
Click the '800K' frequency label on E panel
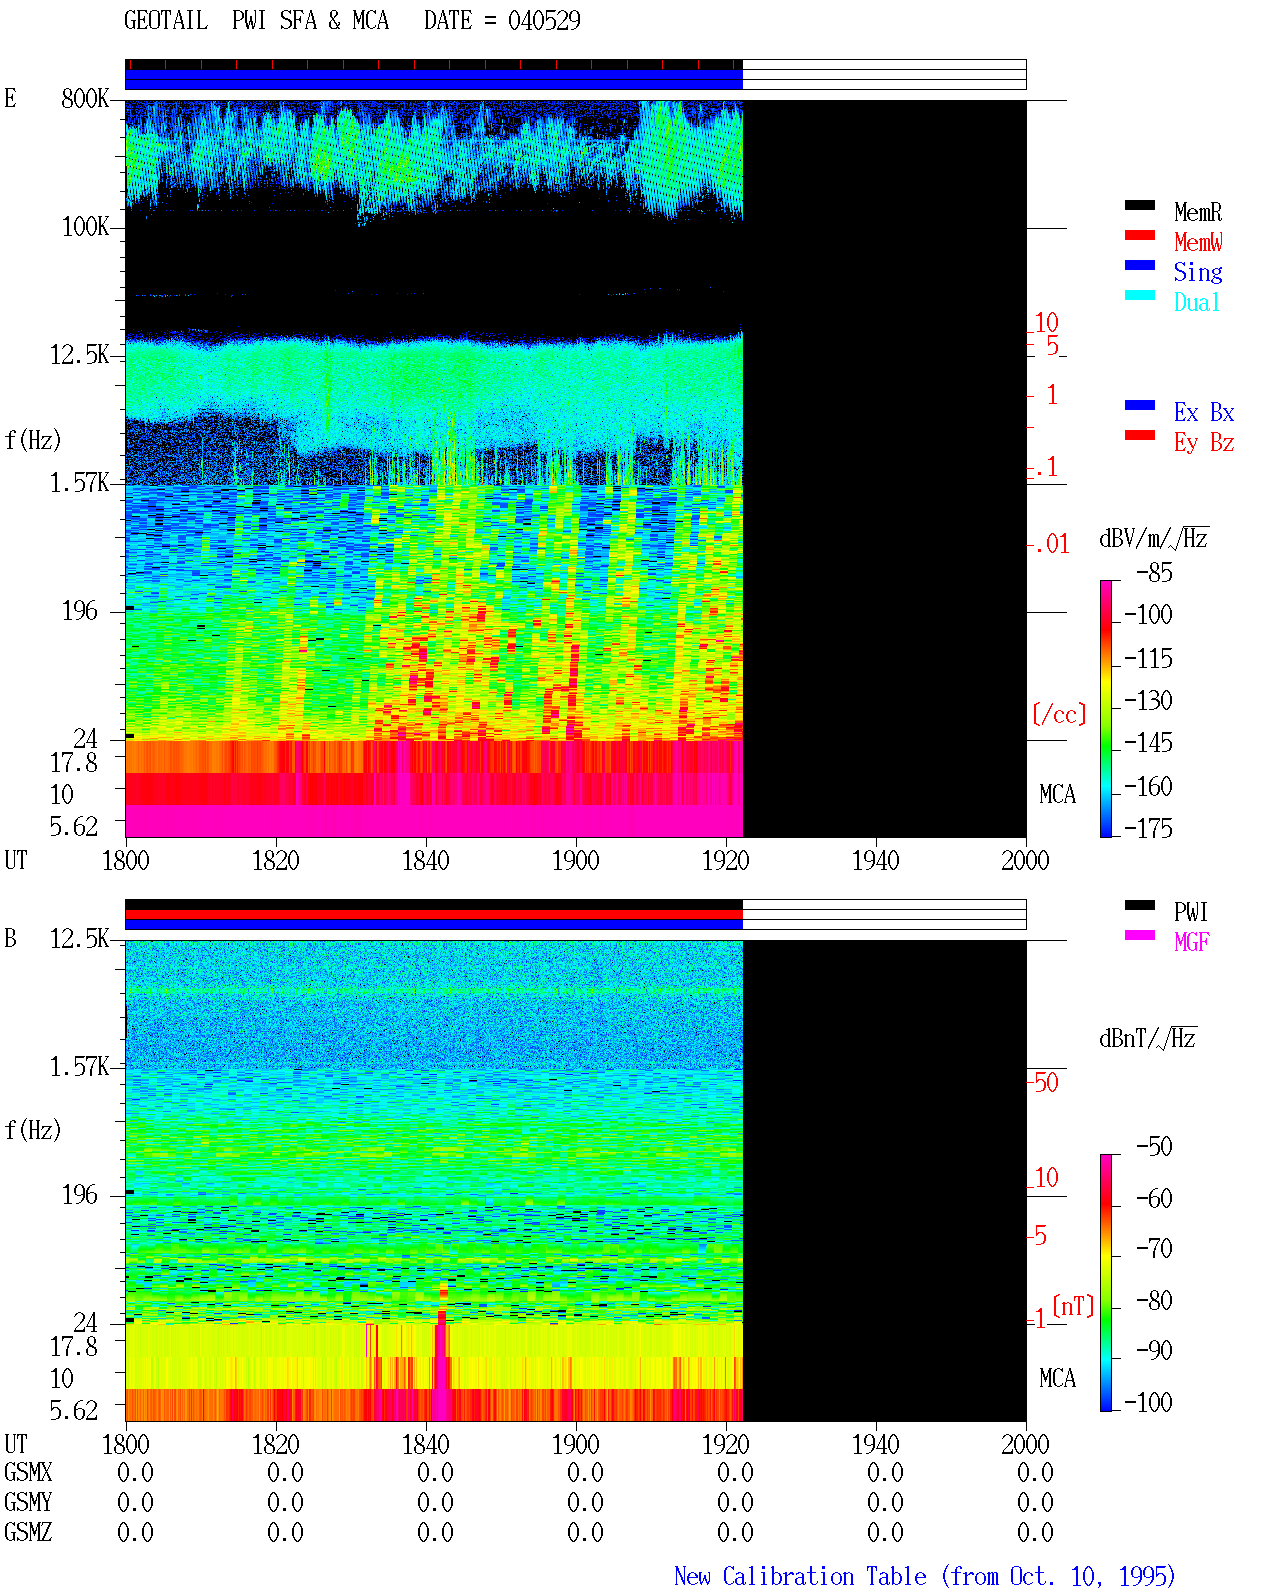tap(85, 98)
